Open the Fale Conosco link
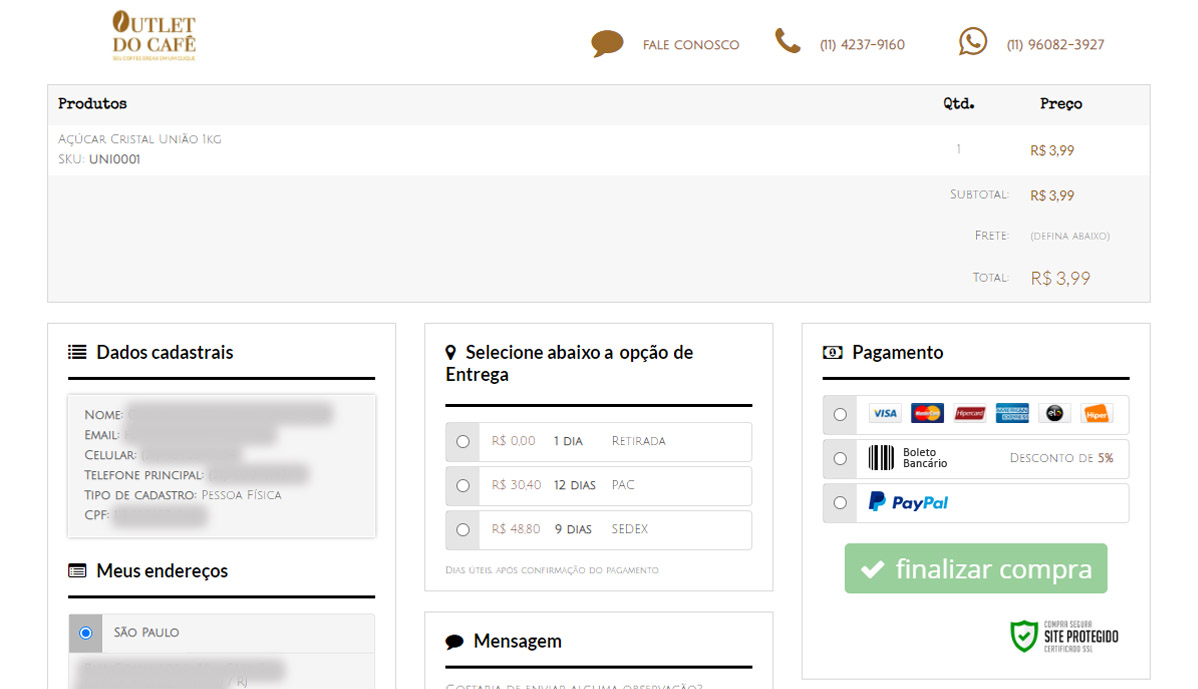This screenshot has height=689, width=1198. pyautogui.click(x=691, y=45)
